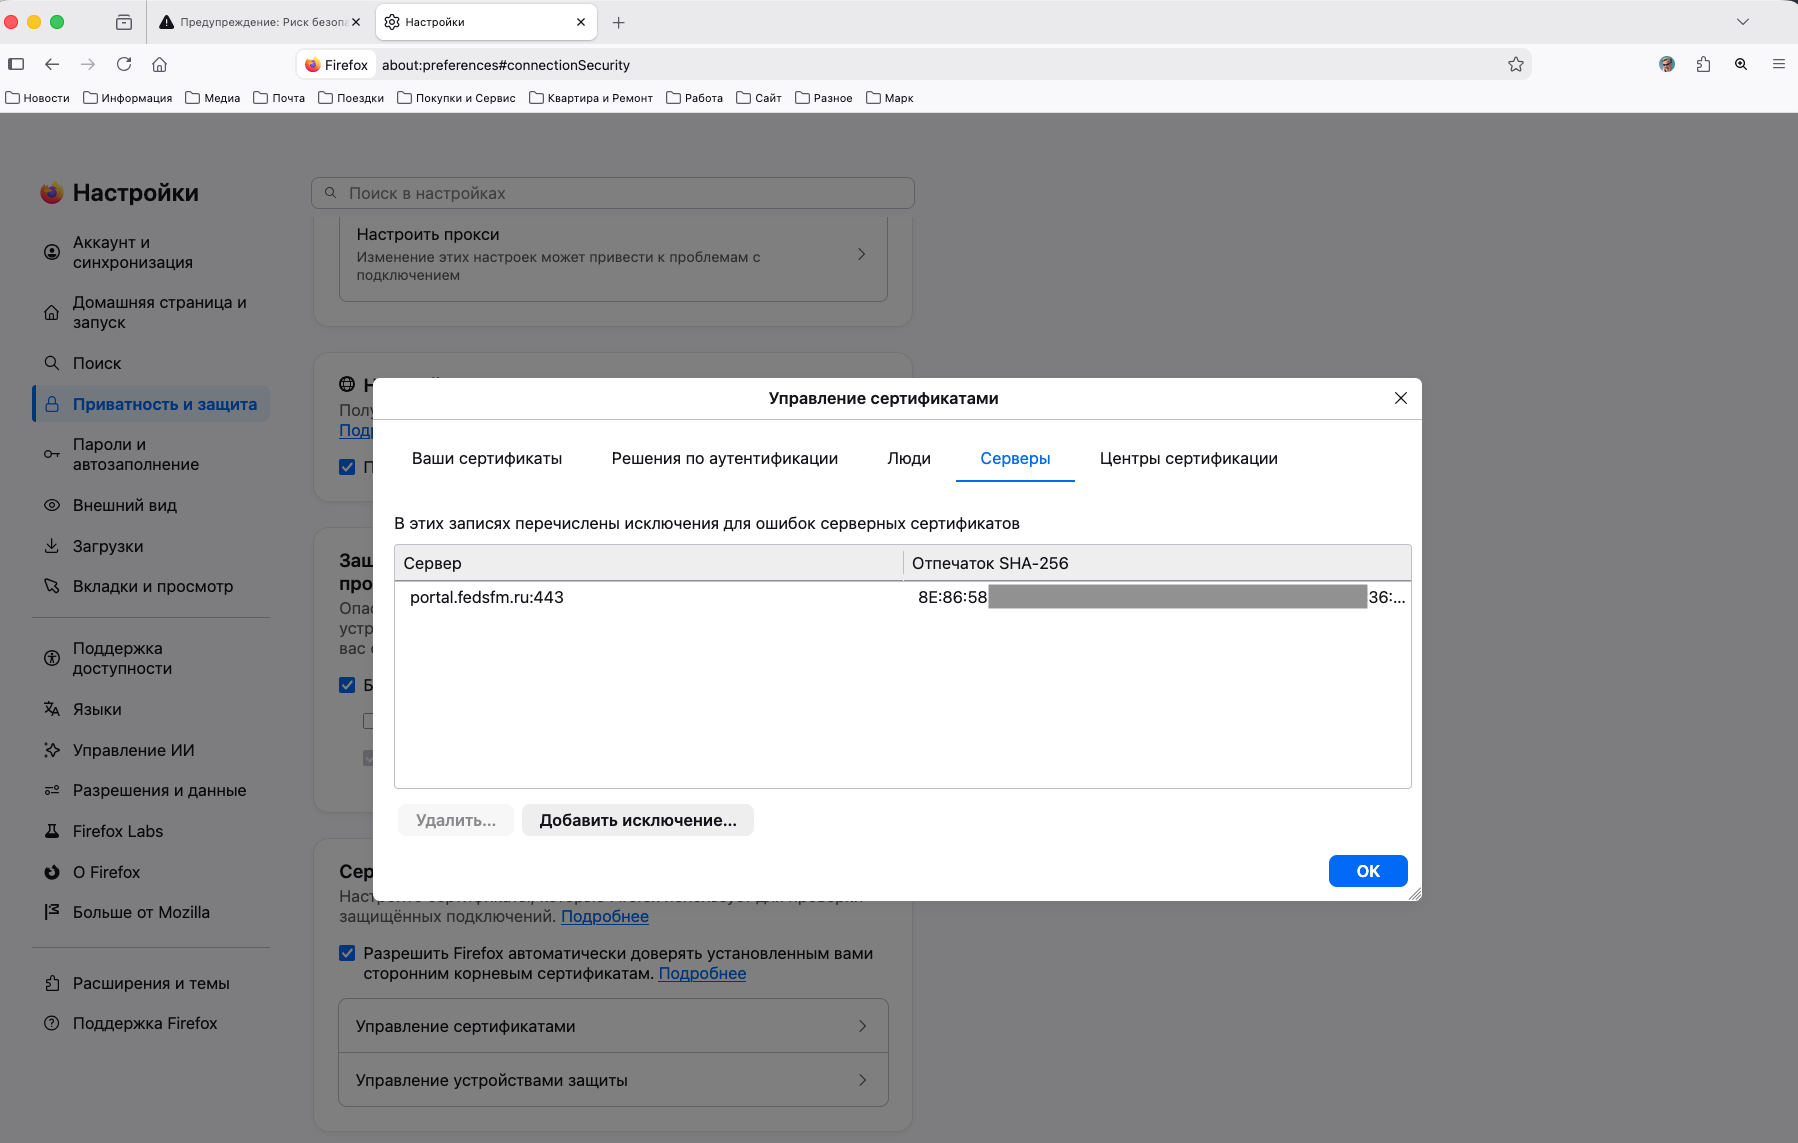This screenshot has height=1143, width=1798.
Task: Bookmark this page with the star icon
Action: click(1516, 64)
